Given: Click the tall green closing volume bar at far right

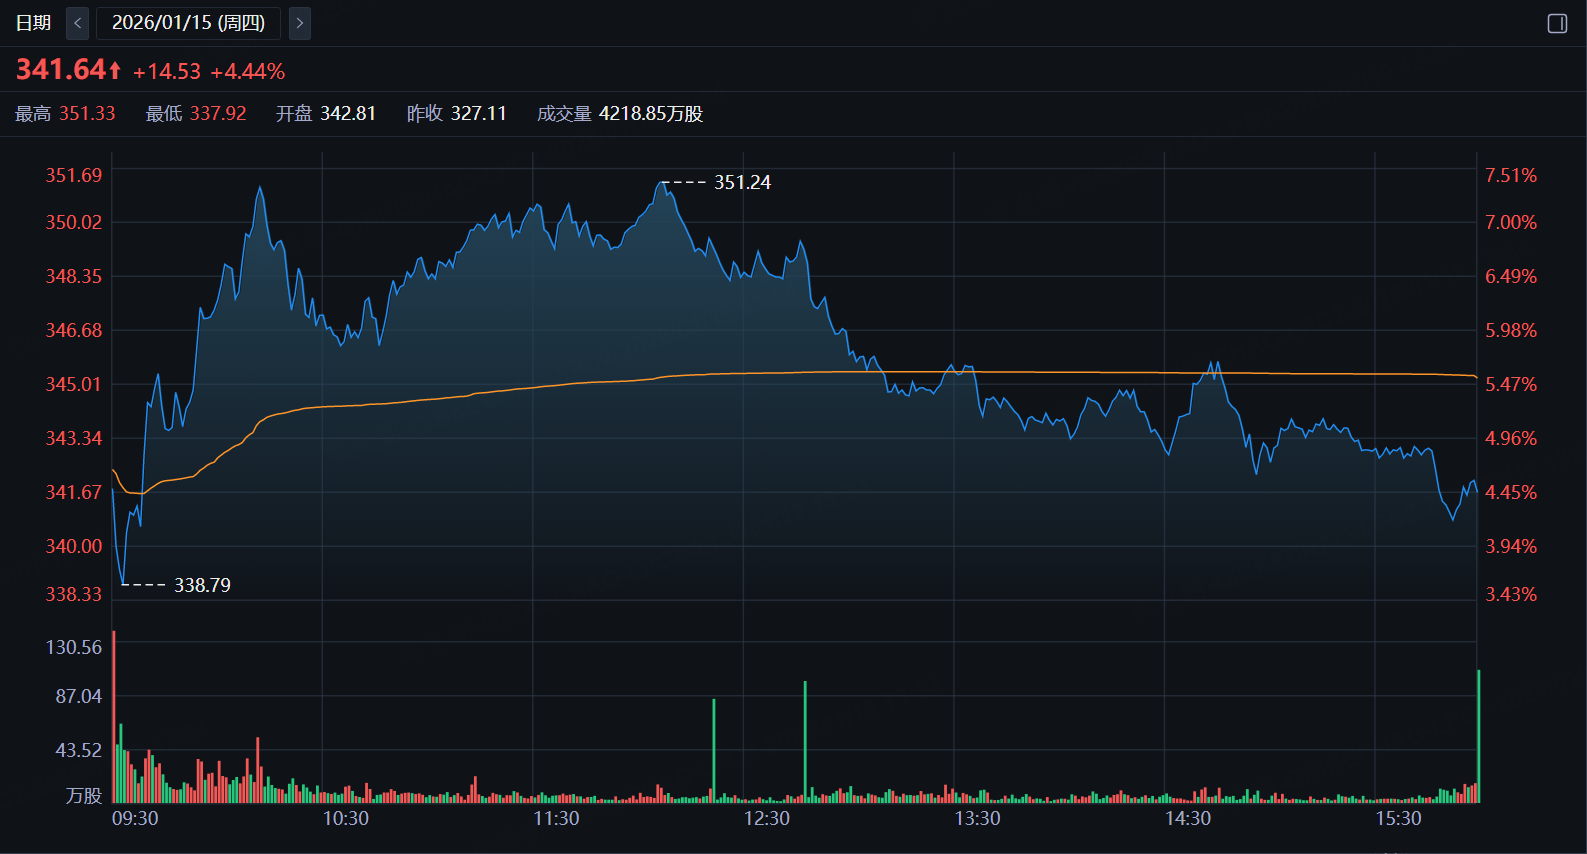Looking at the screenshot, I should tap(1478, 736).
